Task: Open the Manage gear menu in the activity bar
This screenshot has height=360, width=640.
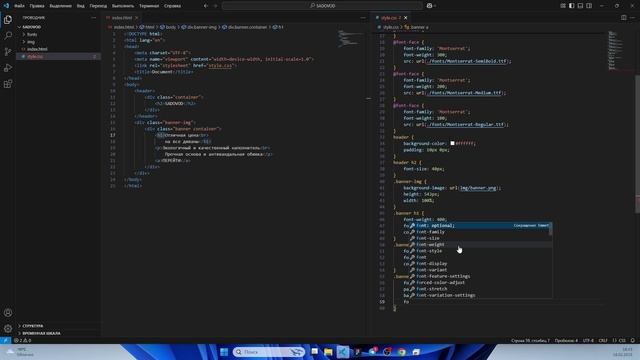Action: coord(8,329)
